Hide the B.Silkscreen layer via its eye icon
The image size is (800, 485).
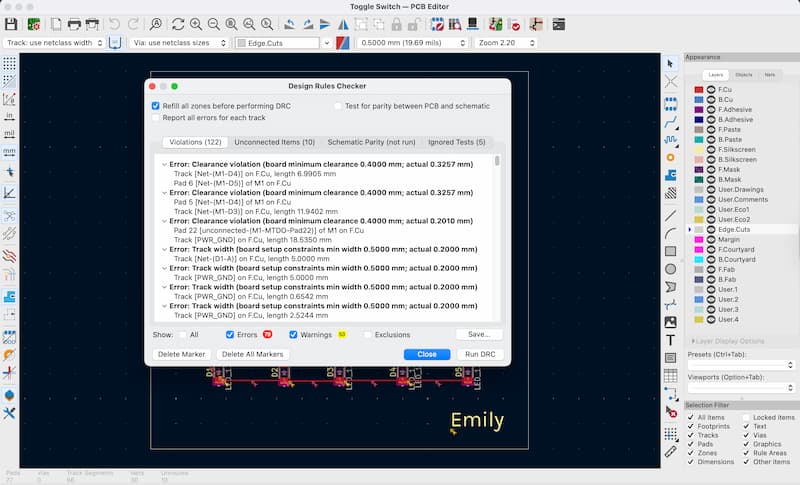(x=711, y=160)
